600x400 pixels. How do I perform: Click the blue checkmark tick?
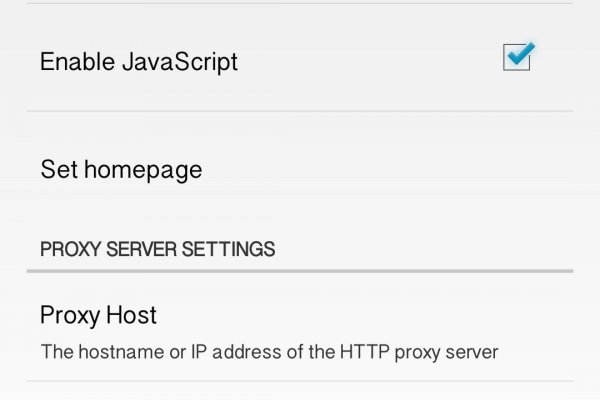(520, 55)
